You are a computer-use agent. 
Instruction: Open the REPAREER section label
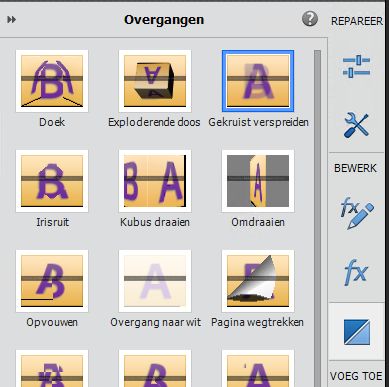click(357, 21)
